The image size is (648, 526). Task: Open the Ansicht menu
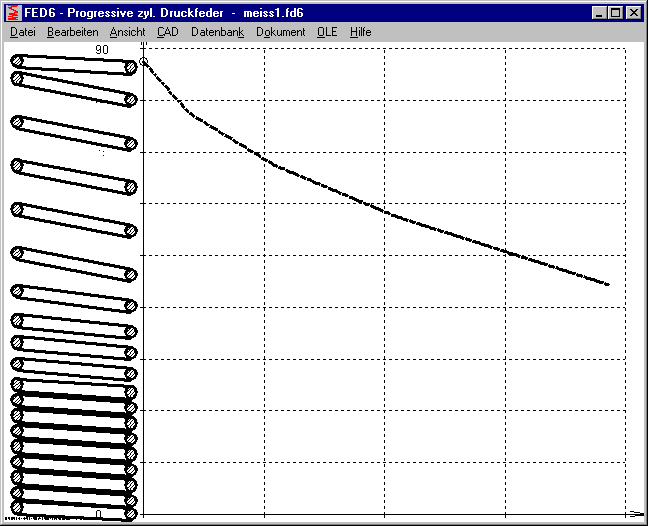127,32
